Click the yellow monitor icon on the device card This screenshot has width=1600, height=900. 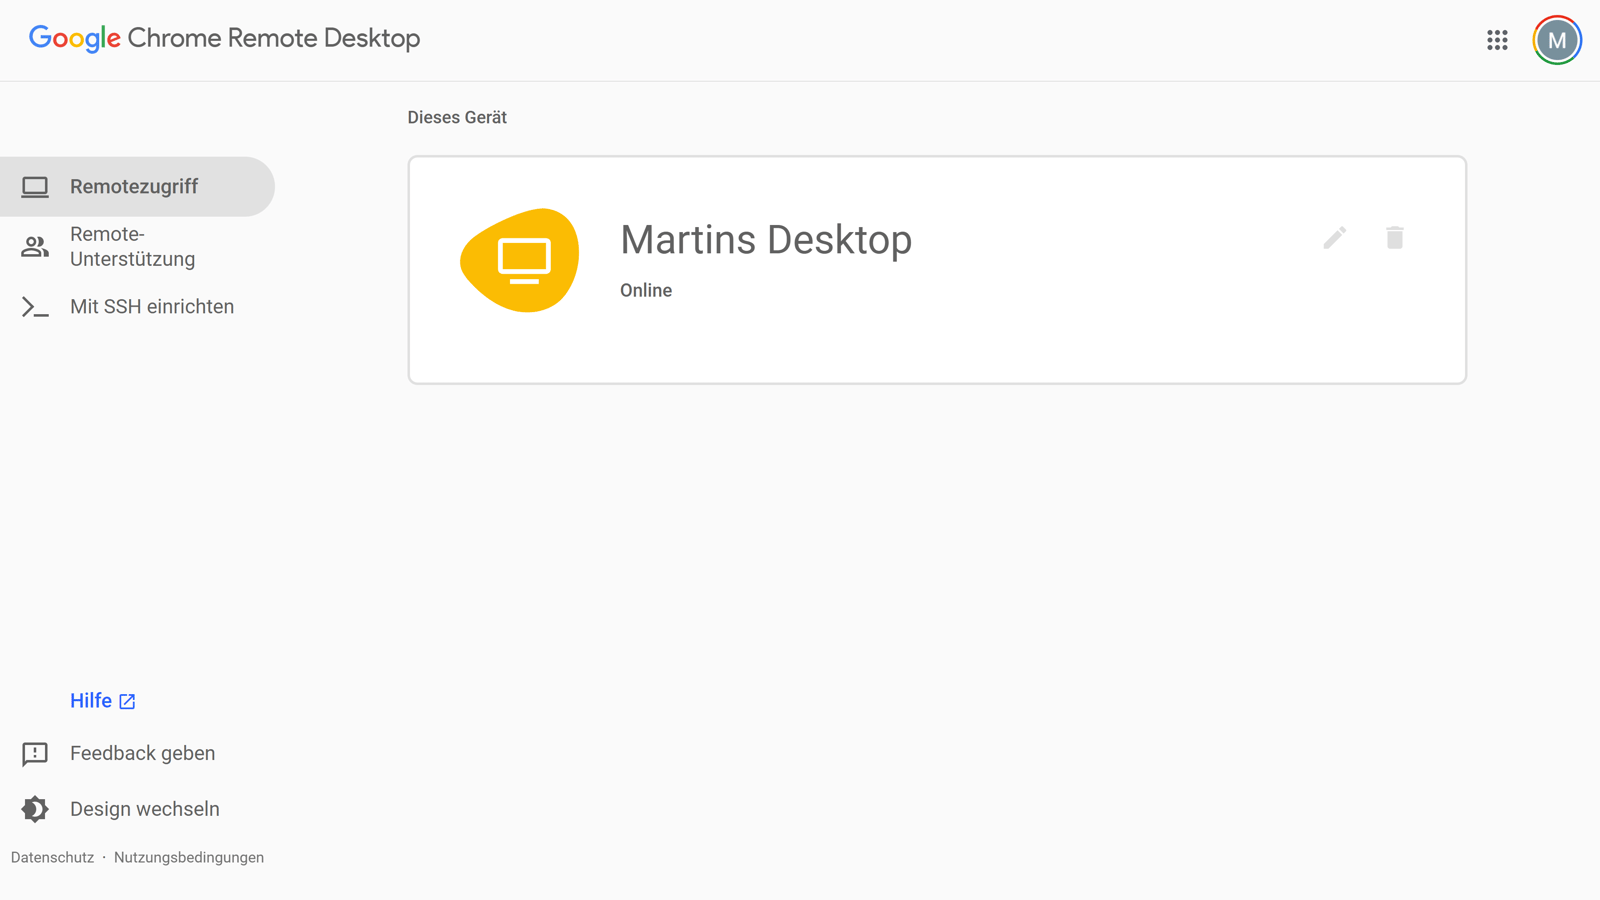coord(520,259)
